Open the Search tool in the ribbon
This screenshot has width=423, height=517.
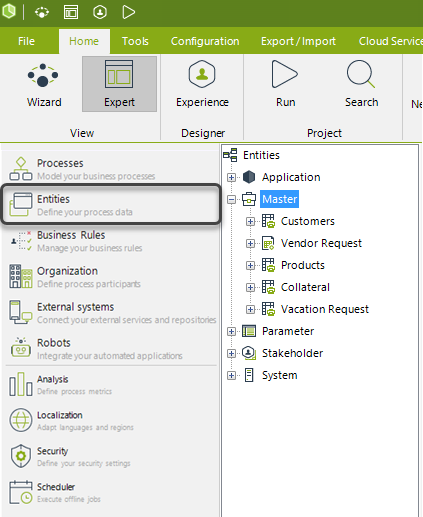click(x=361, y=84)
